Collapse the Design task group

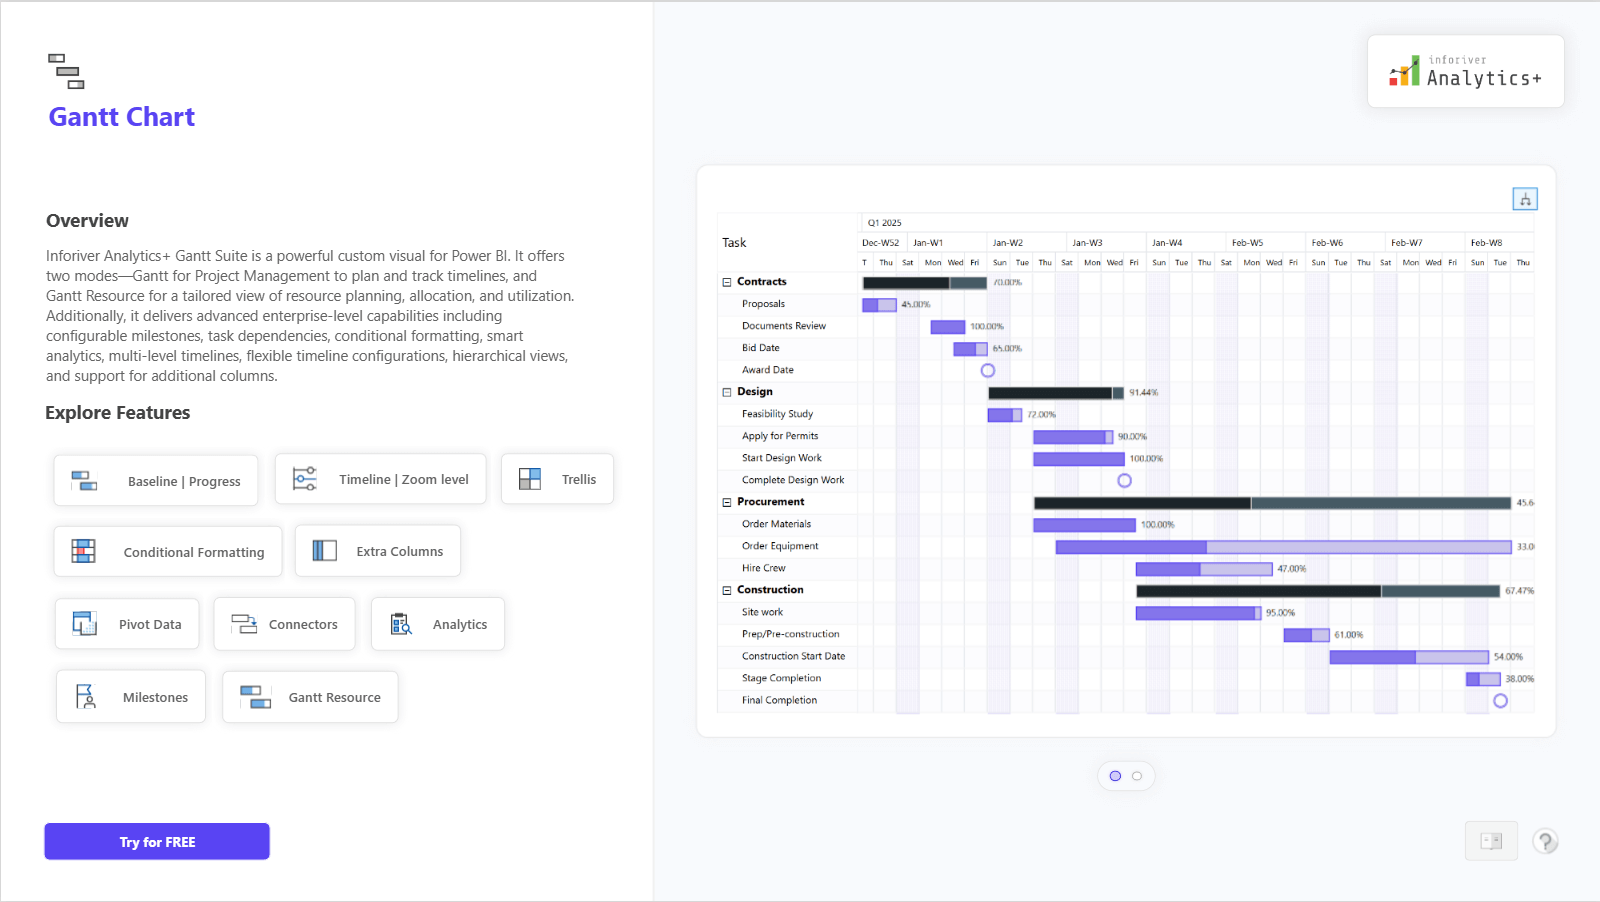[727, 392]
